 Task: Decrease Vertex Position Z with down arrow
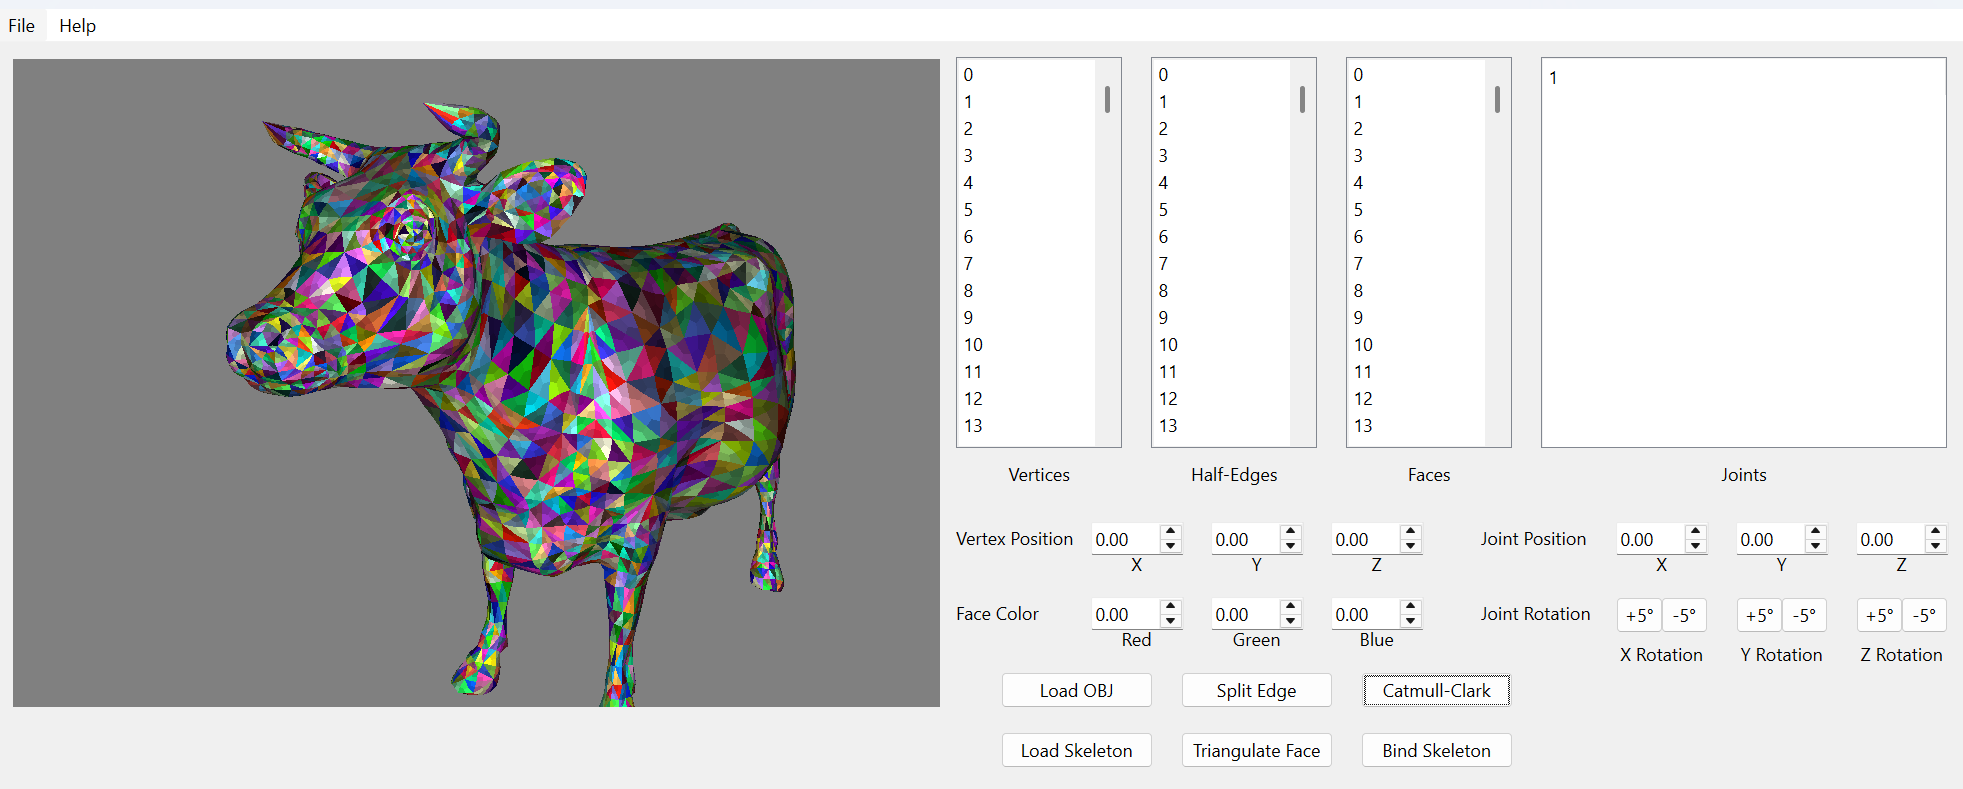1410,546
